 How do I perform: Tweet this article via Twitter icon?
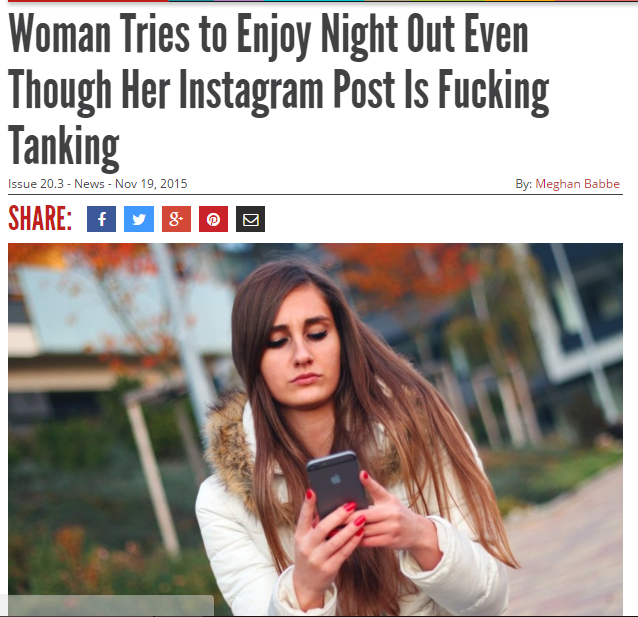(x=139, y=219)
